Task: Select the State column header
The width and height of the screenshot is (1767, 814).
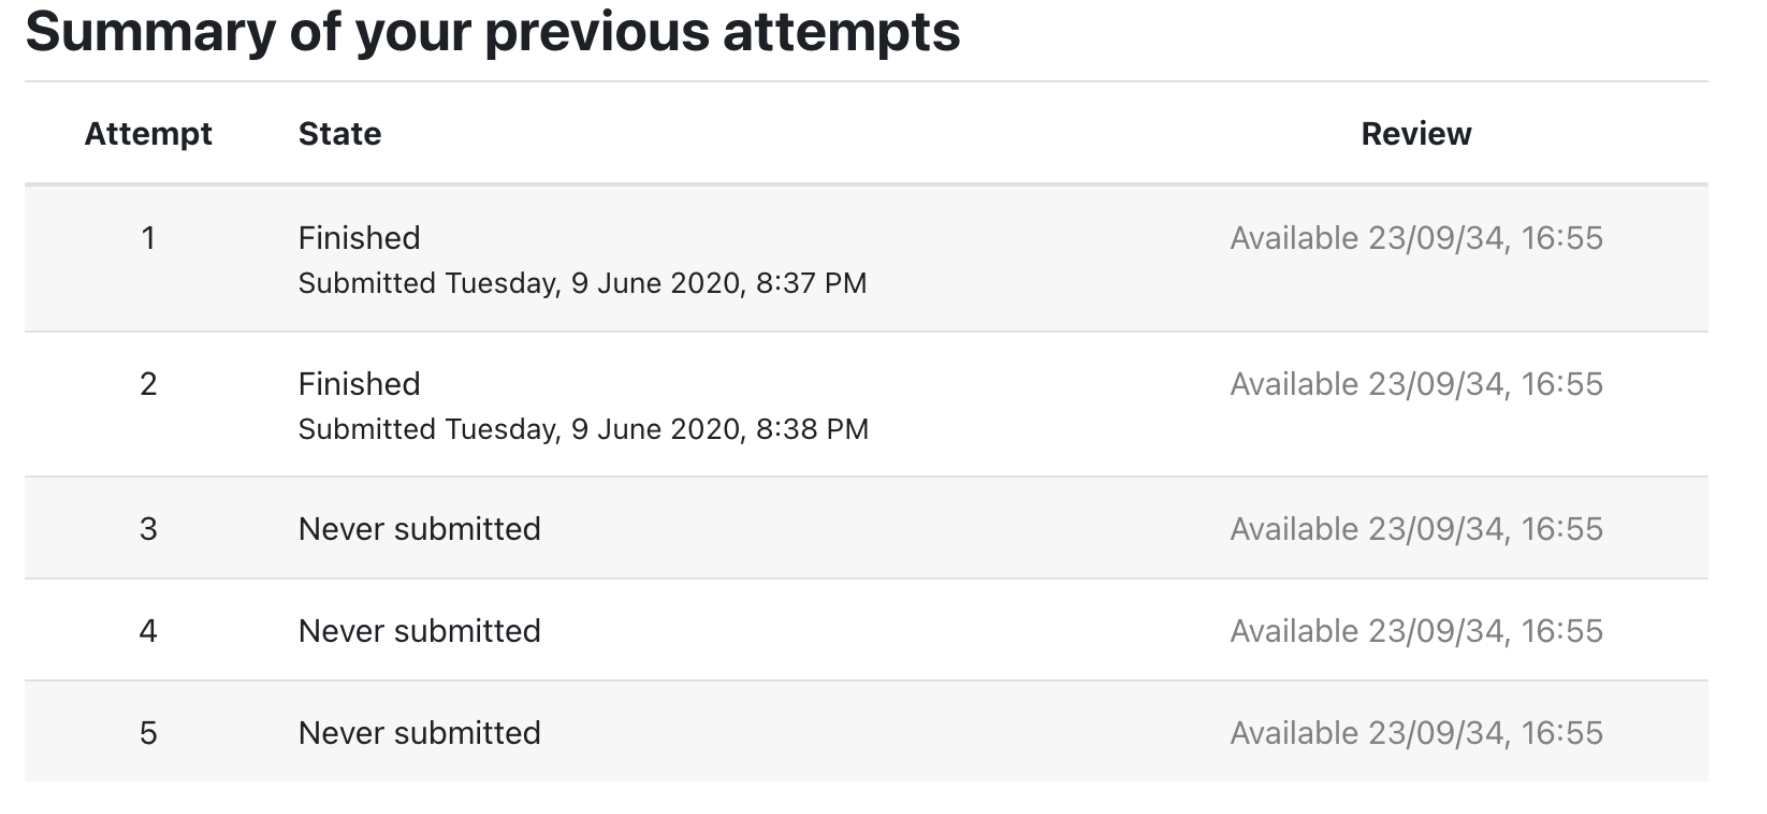Action: pyautogui.click(x=340, y=134)
